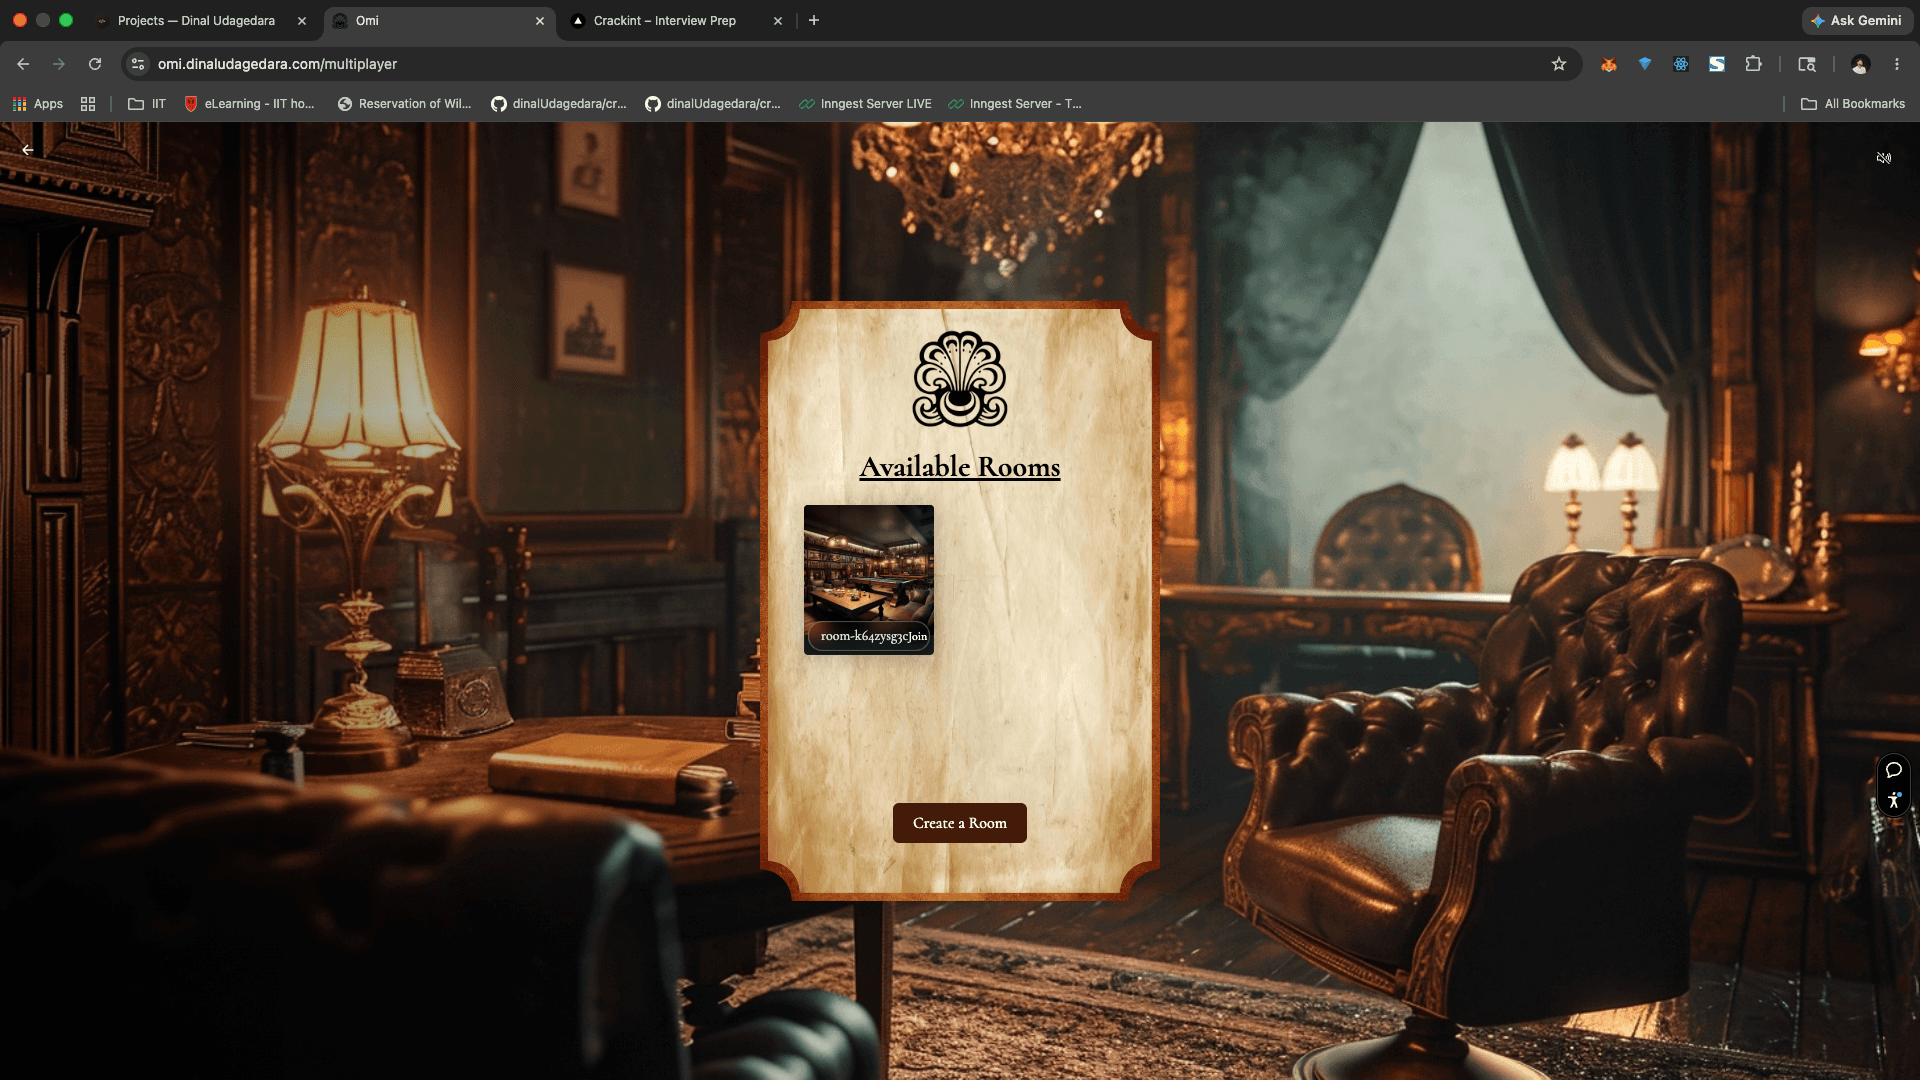Open the Inngest Server LIVE bookmark
Image resolution: width=1920 pixels, height=1080 pixels.
tap(865, 104)
